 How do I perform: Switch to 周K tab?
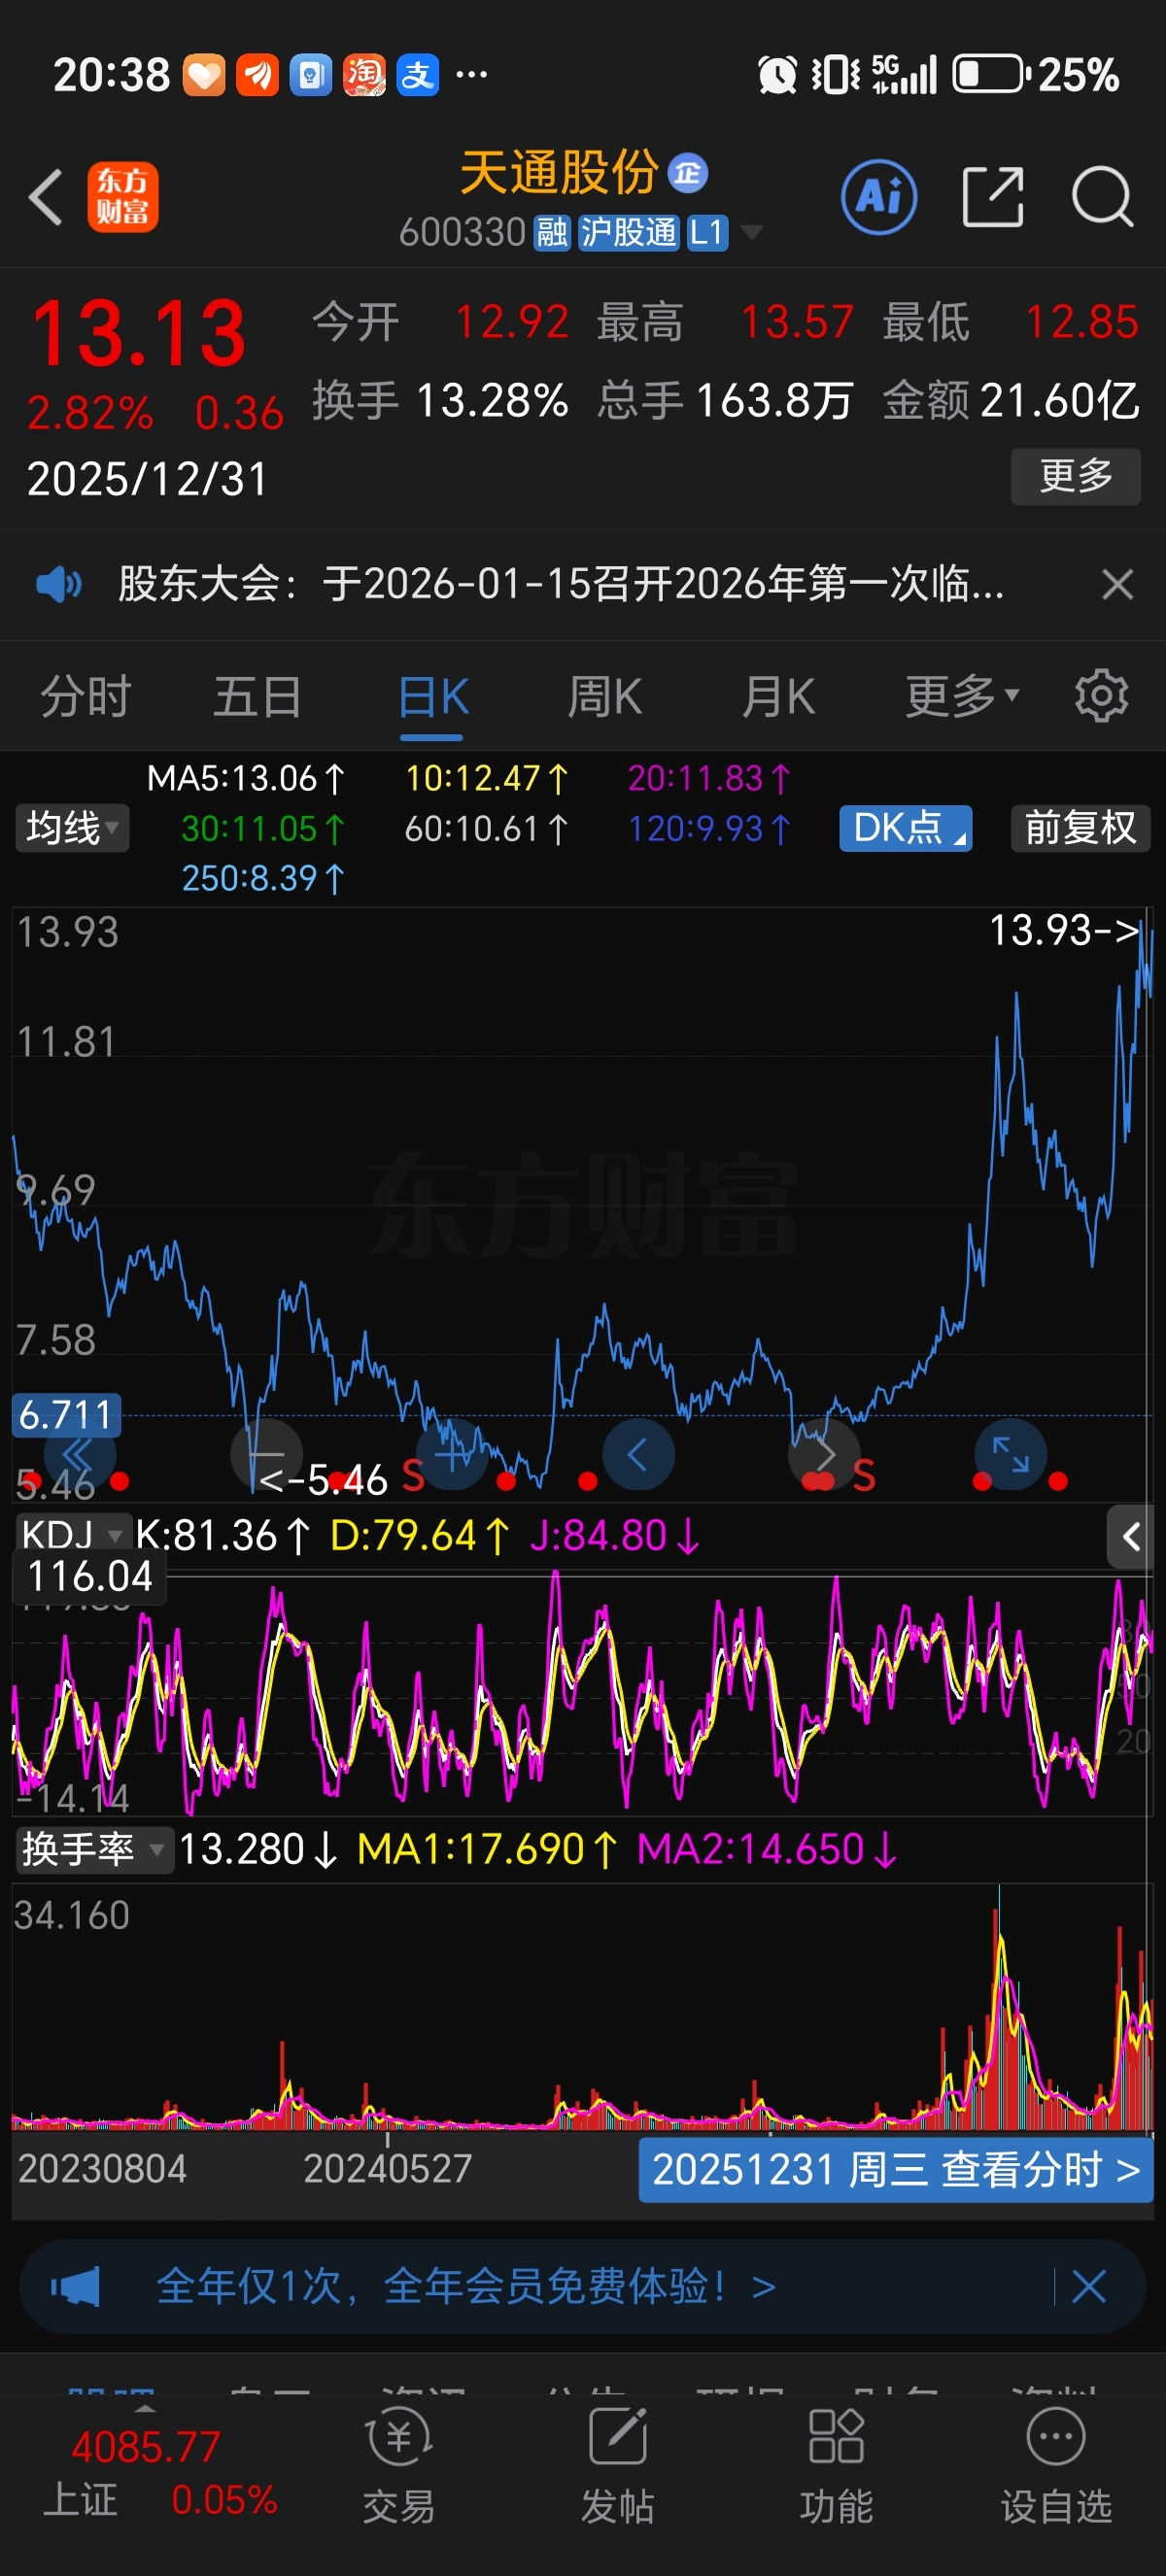605,696
